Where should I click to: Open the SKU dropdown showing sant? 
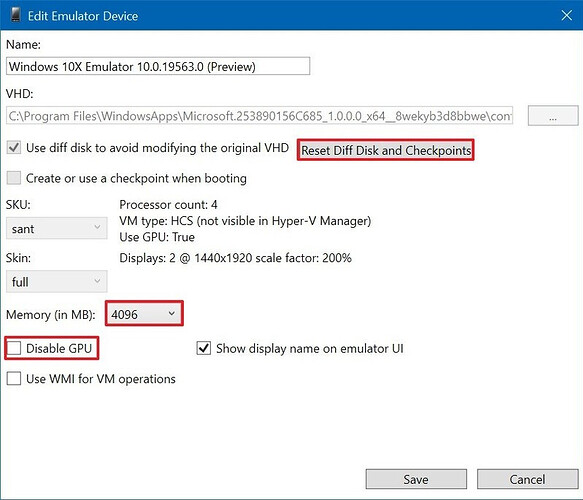click(57, 228)
